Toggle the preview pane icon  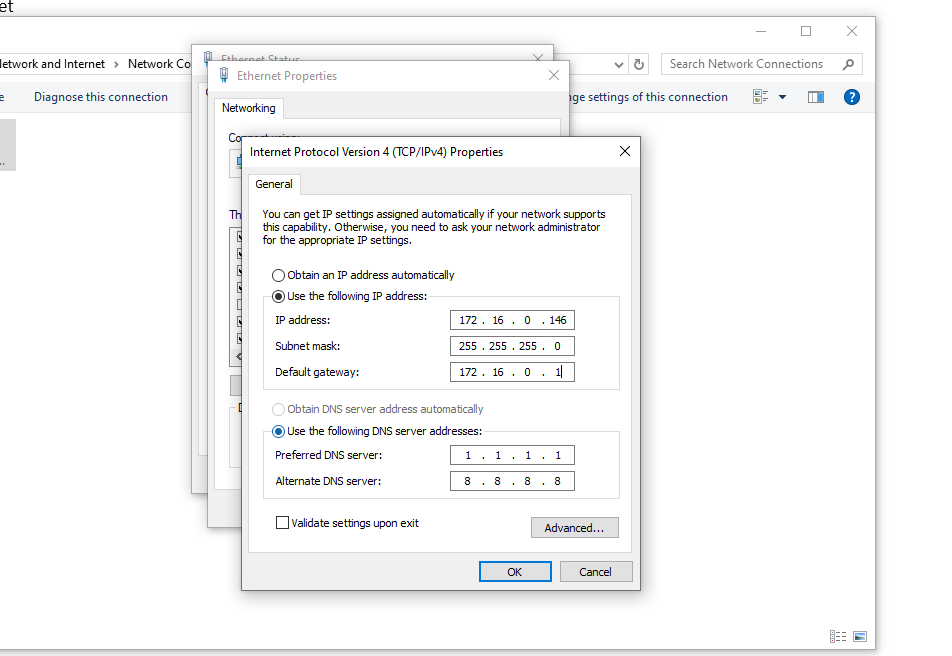tap(816, 97)
